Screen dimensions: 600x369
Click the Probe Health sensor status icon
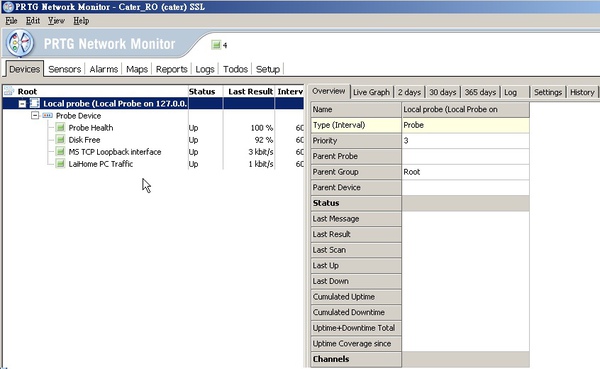click(x=60, y=127)
